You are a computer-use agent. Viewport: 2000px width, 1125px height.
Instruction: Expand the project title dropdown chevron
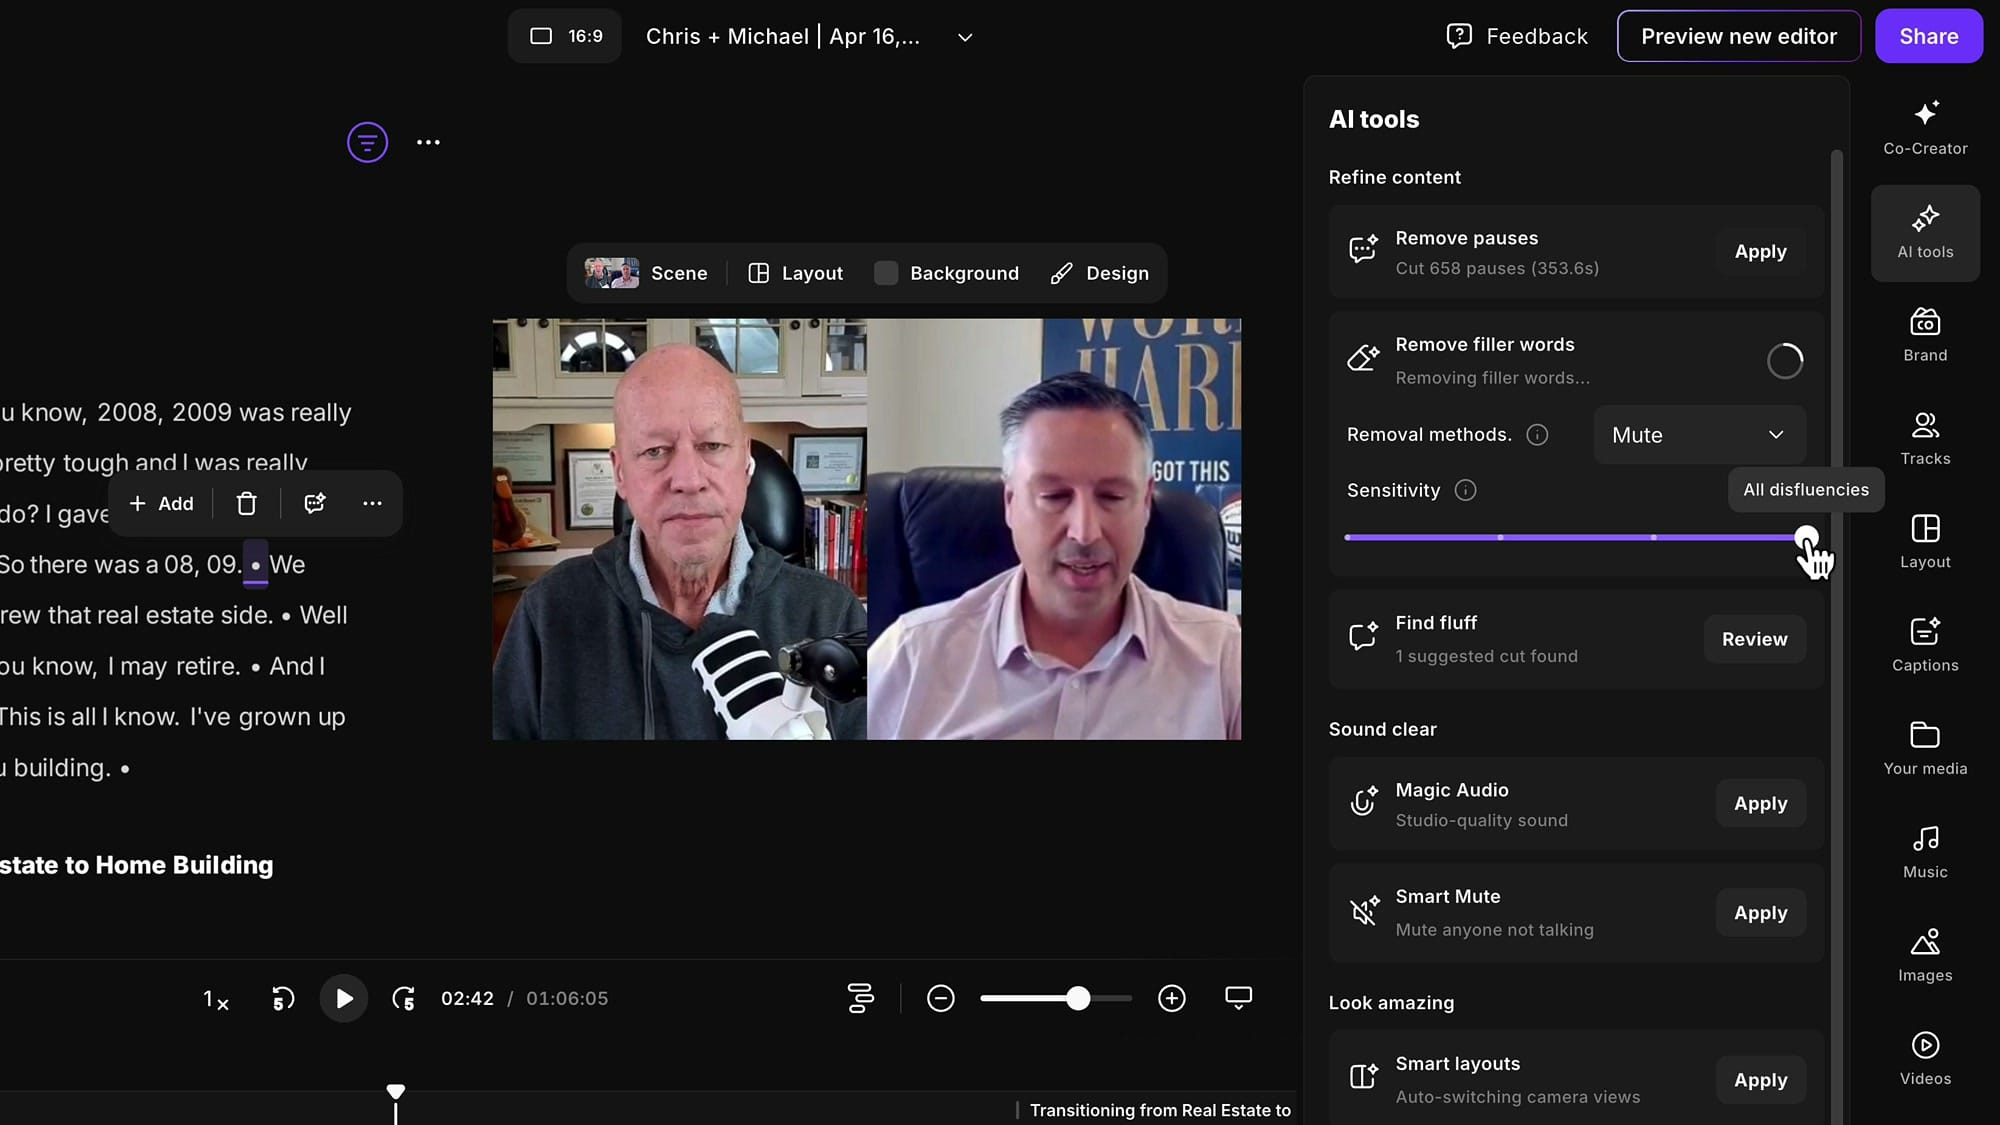(964, 37)
